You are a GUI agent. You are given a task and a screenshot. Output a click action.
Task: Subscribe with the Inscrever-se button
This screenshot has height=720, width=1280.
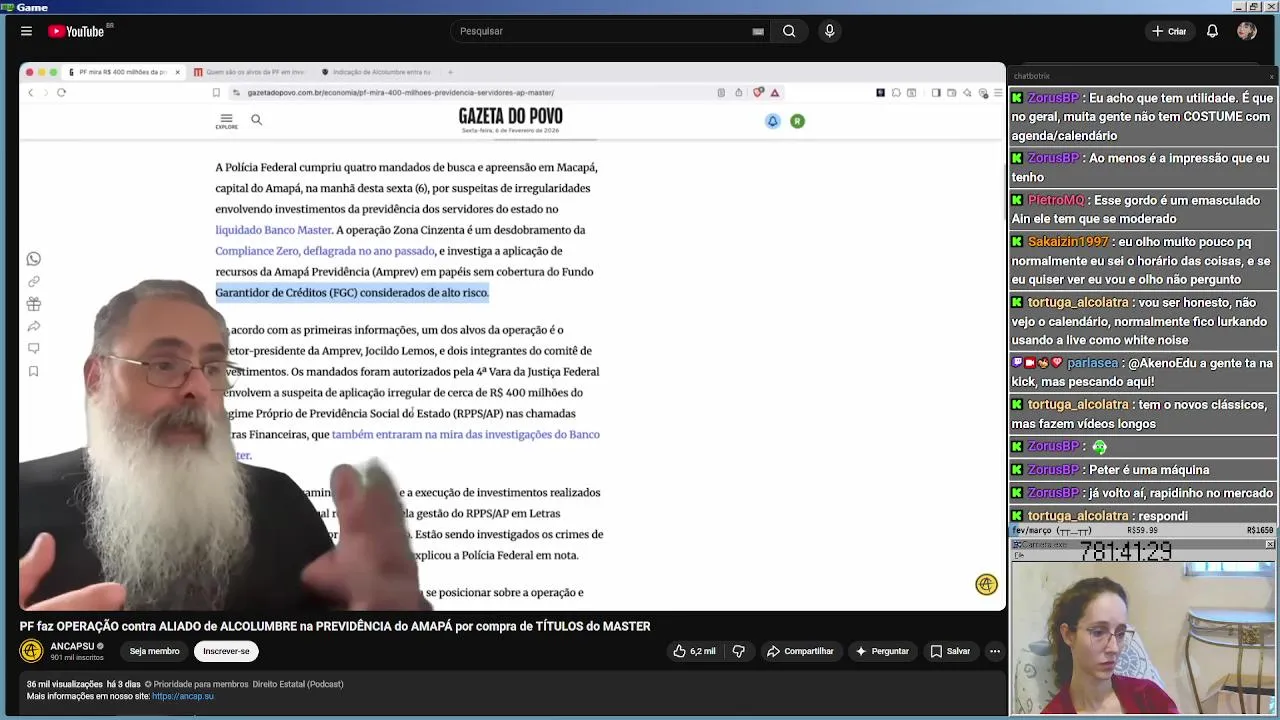[x=226, y=651]
